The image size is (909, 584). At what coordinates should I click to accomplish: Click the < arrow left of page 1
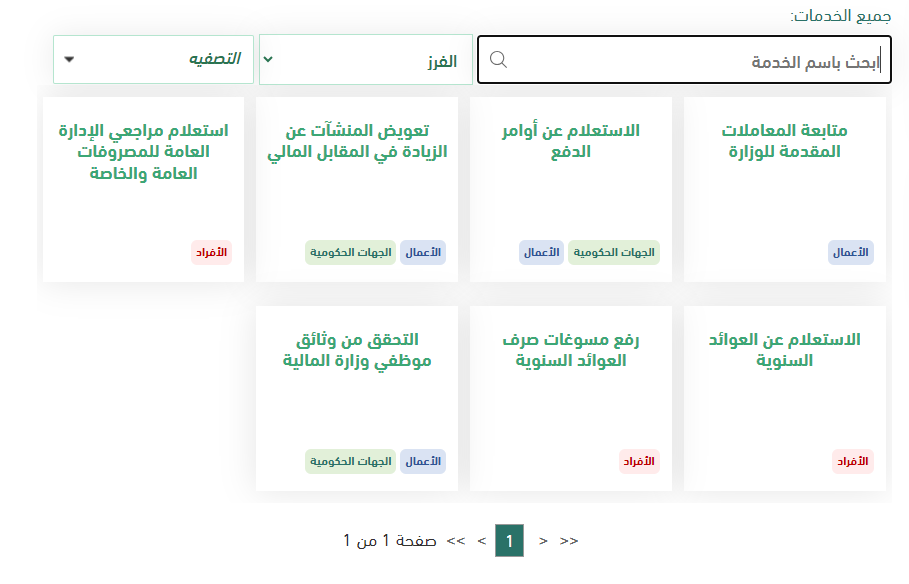click(x=482, y=541)
